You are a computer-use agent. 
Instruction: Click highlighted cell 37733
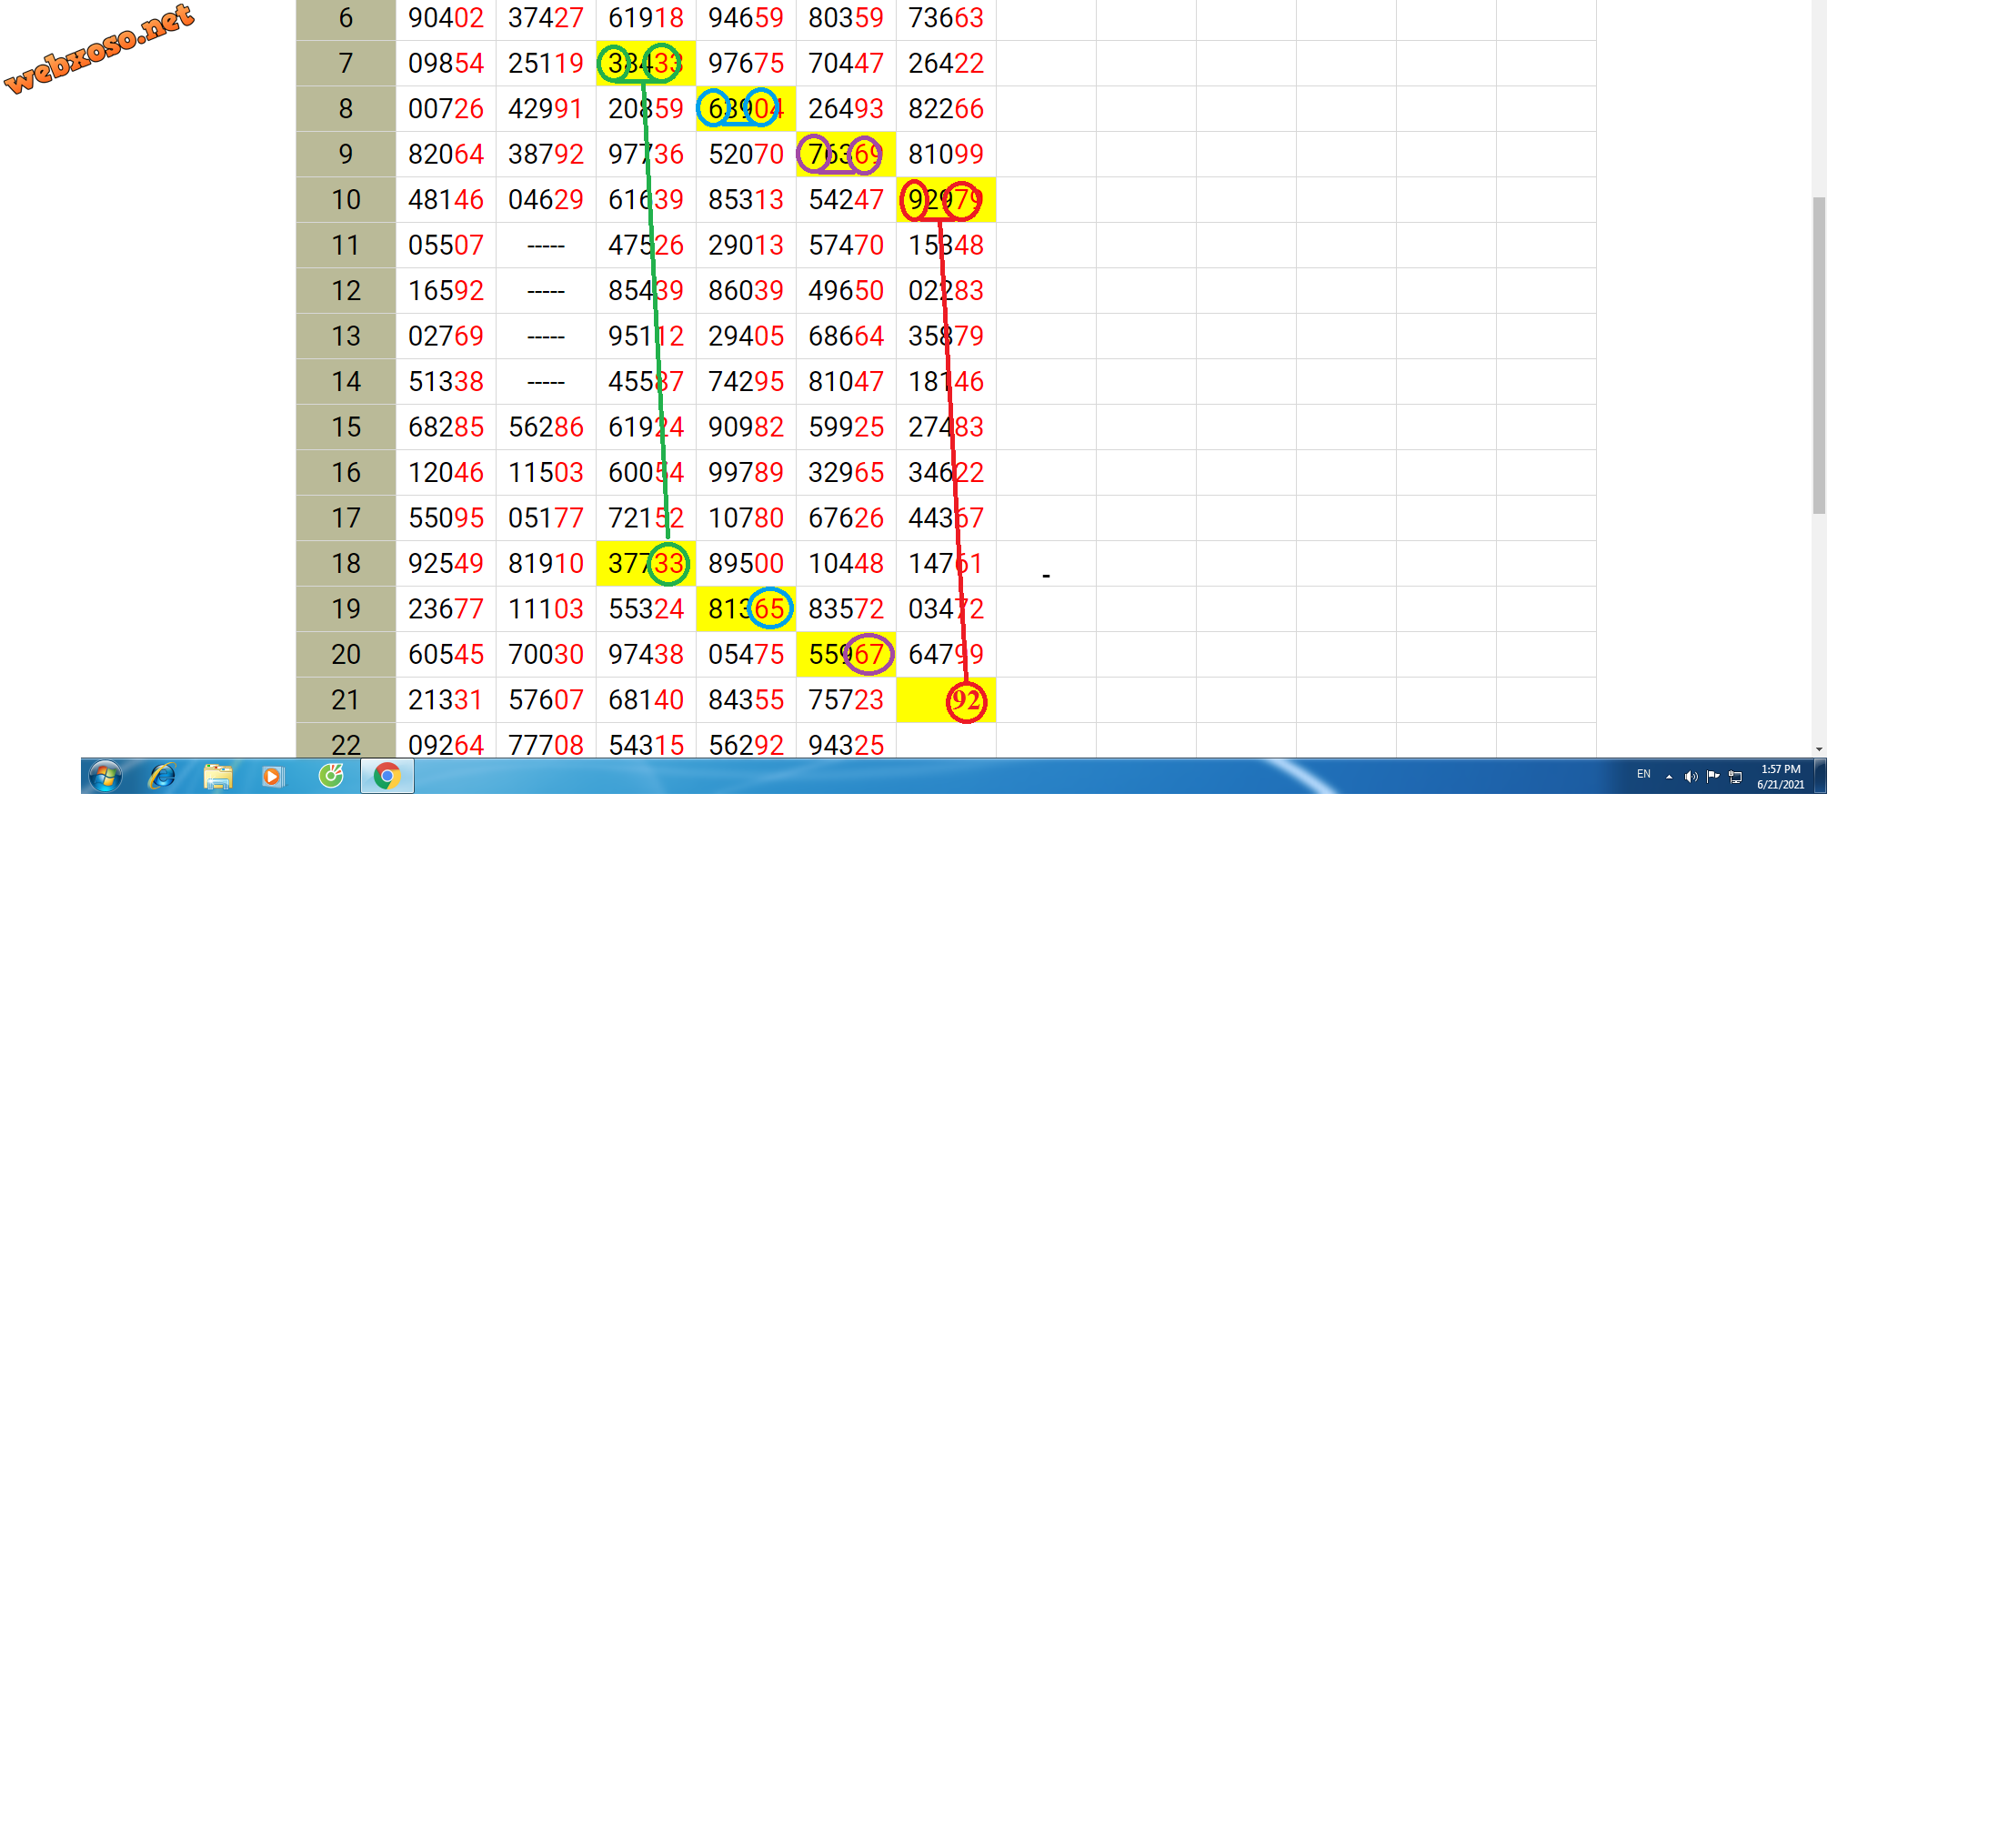646,564
